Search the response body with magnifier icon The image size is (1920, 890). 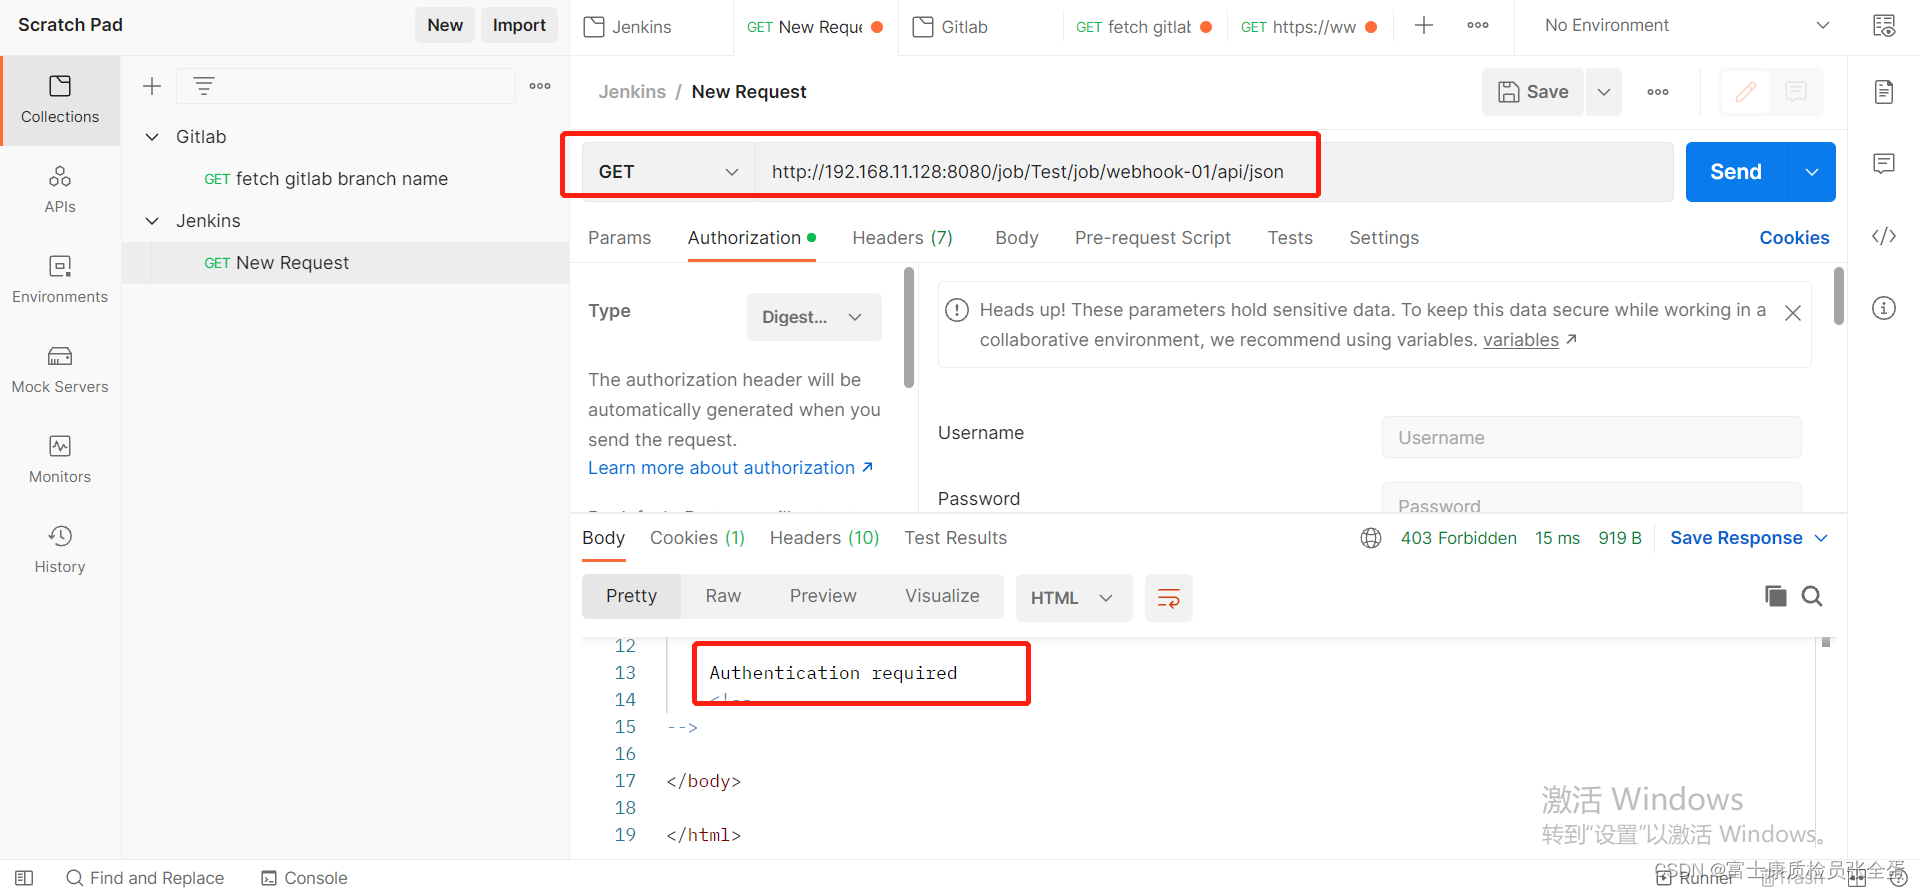pos(1812,596)
